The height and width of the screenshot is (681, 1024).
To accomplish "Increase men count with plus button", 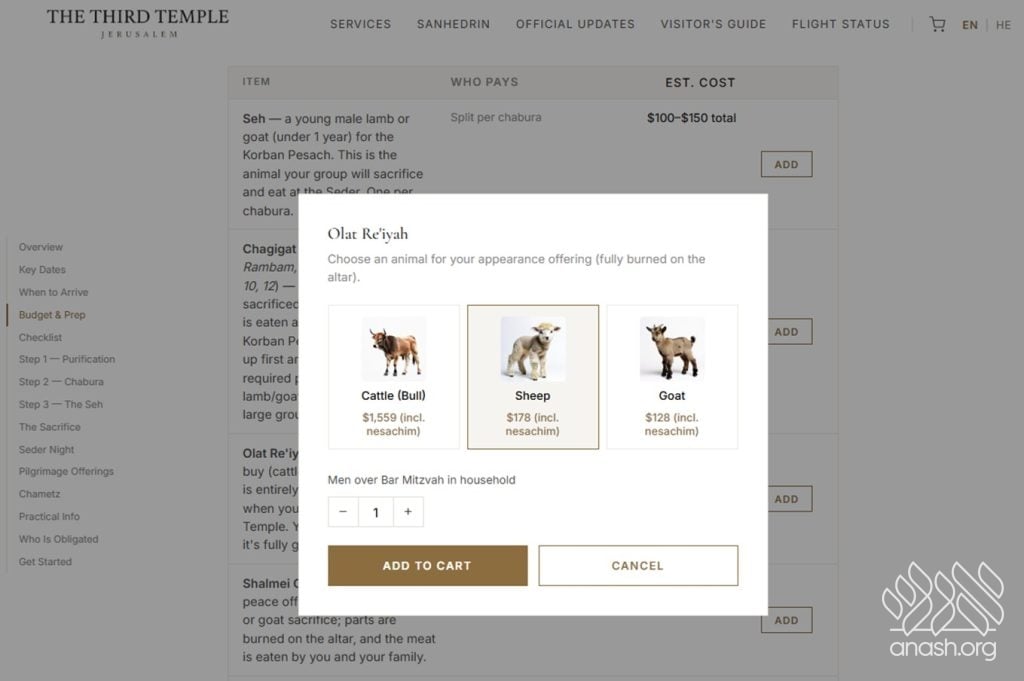I will 408,512.
